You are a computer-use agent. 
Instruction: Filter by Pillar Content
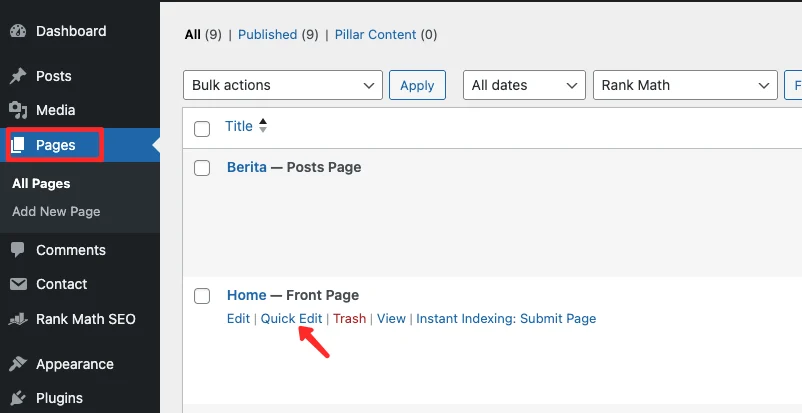pyautogui.click(x=376, y=35)
